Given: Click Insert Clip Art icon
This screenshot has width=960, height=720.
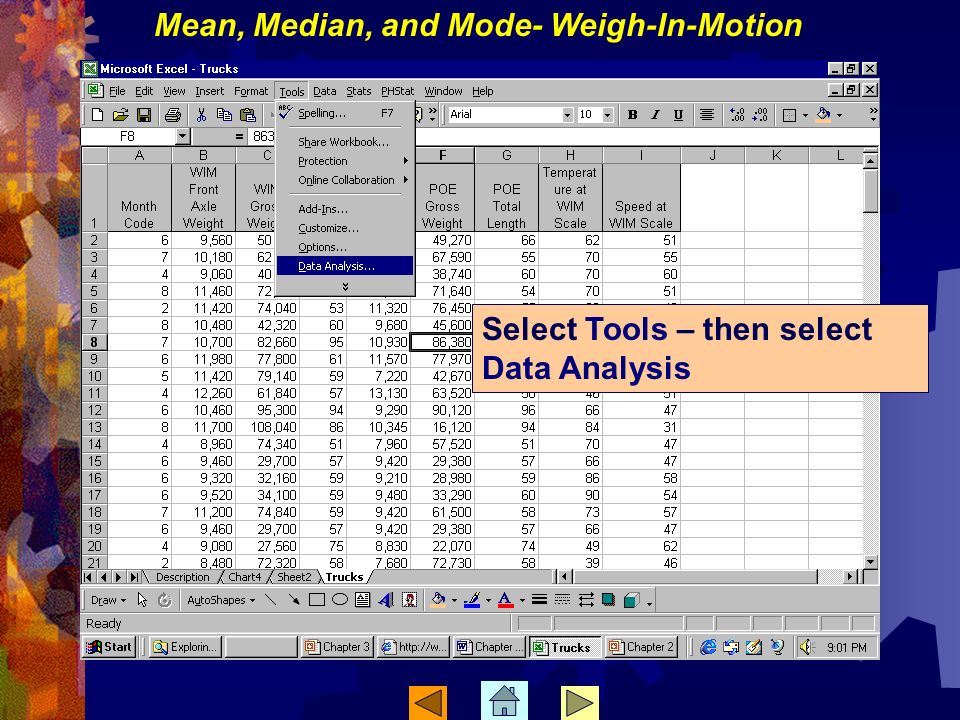Looking at the screenshot, I should click(x=409, y=600).
